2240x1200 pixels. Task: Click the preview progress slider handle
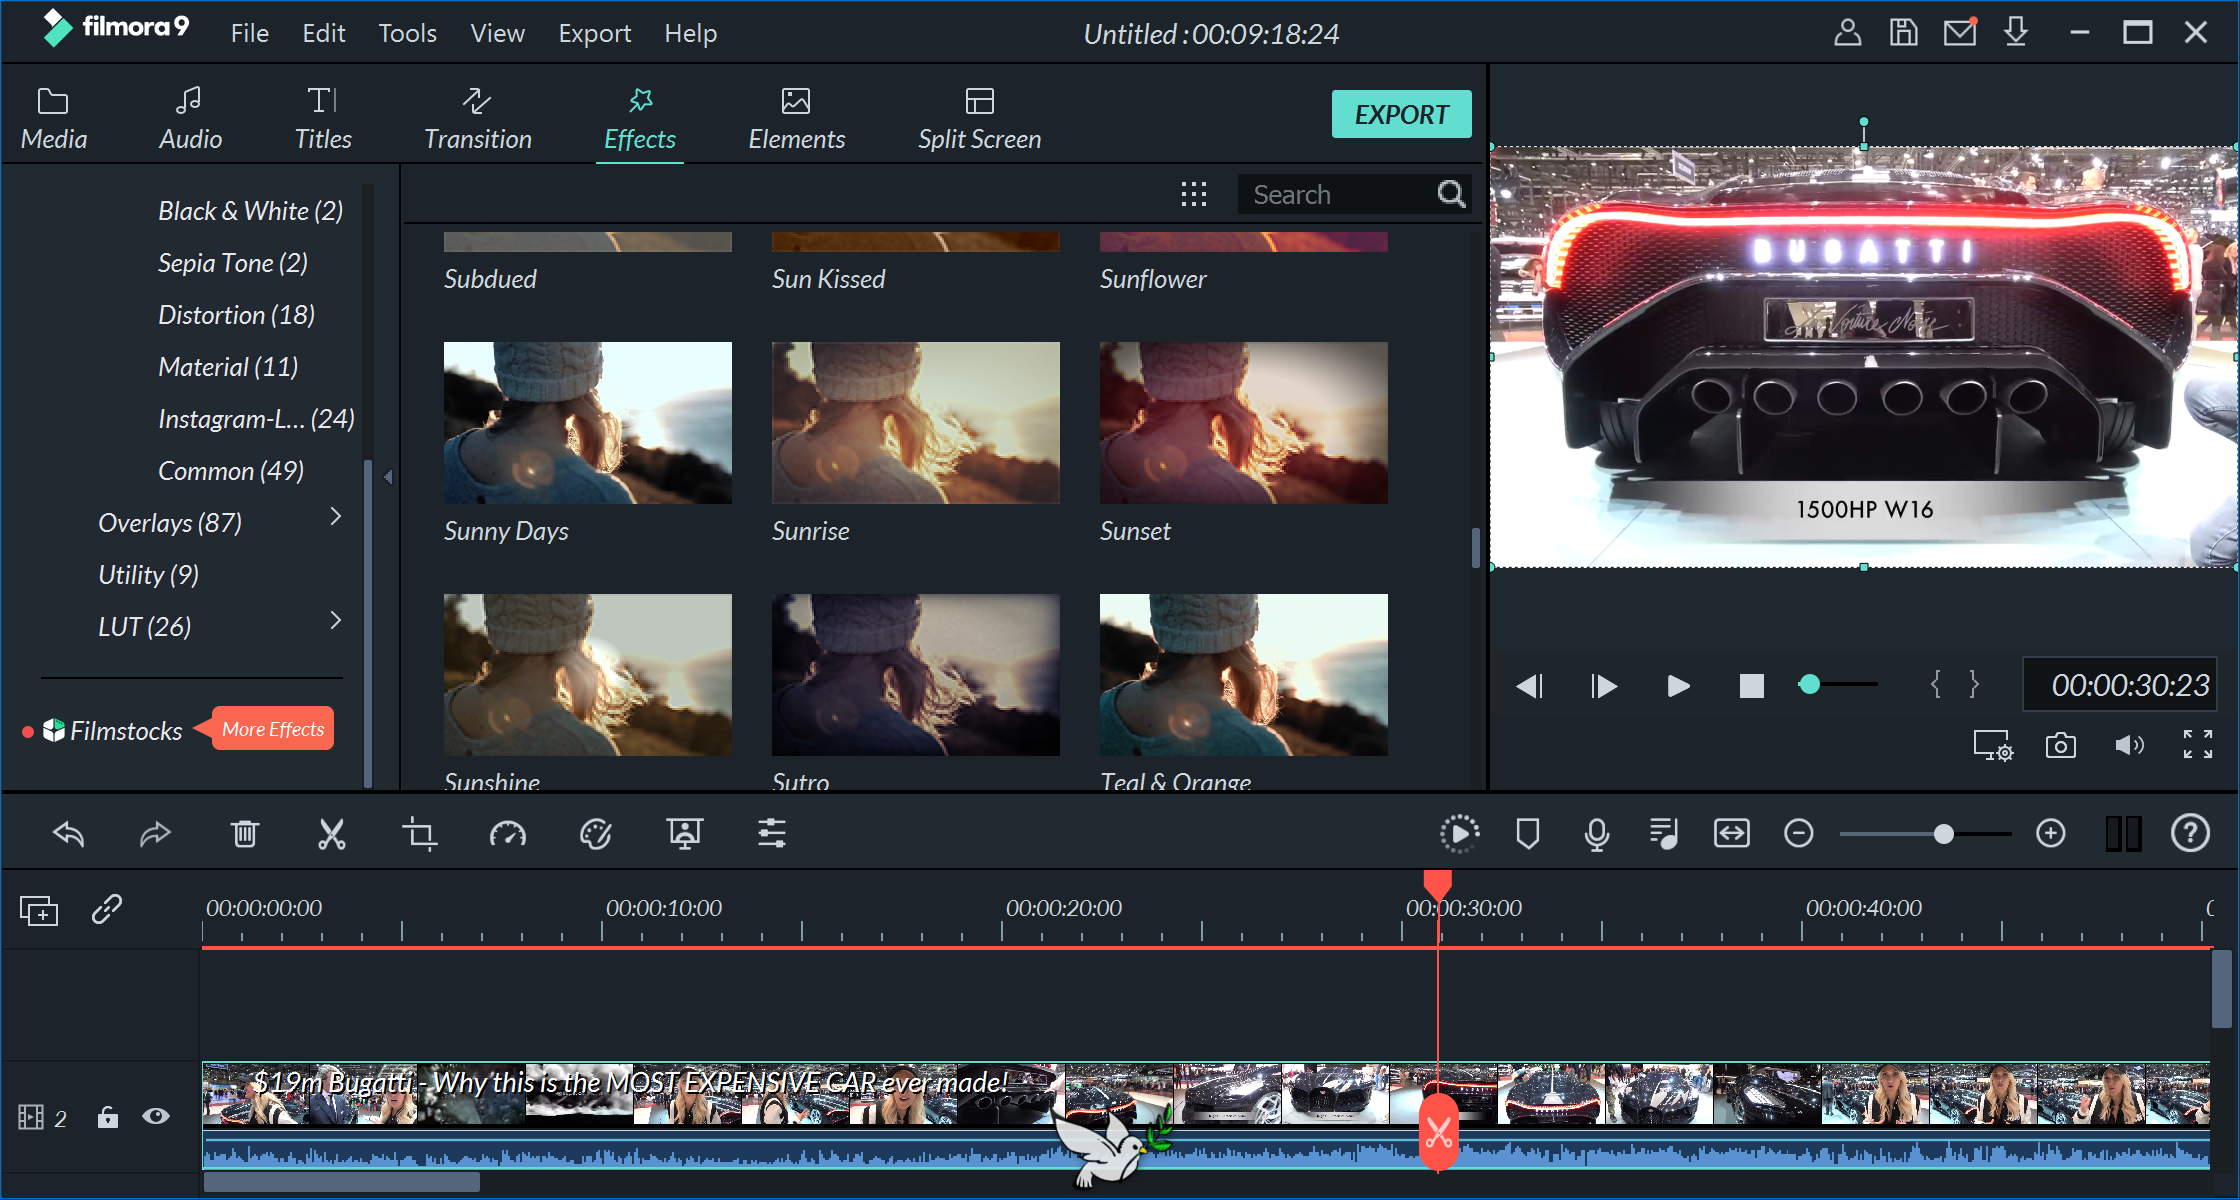pyautogui.click(x=1809, y=685)
